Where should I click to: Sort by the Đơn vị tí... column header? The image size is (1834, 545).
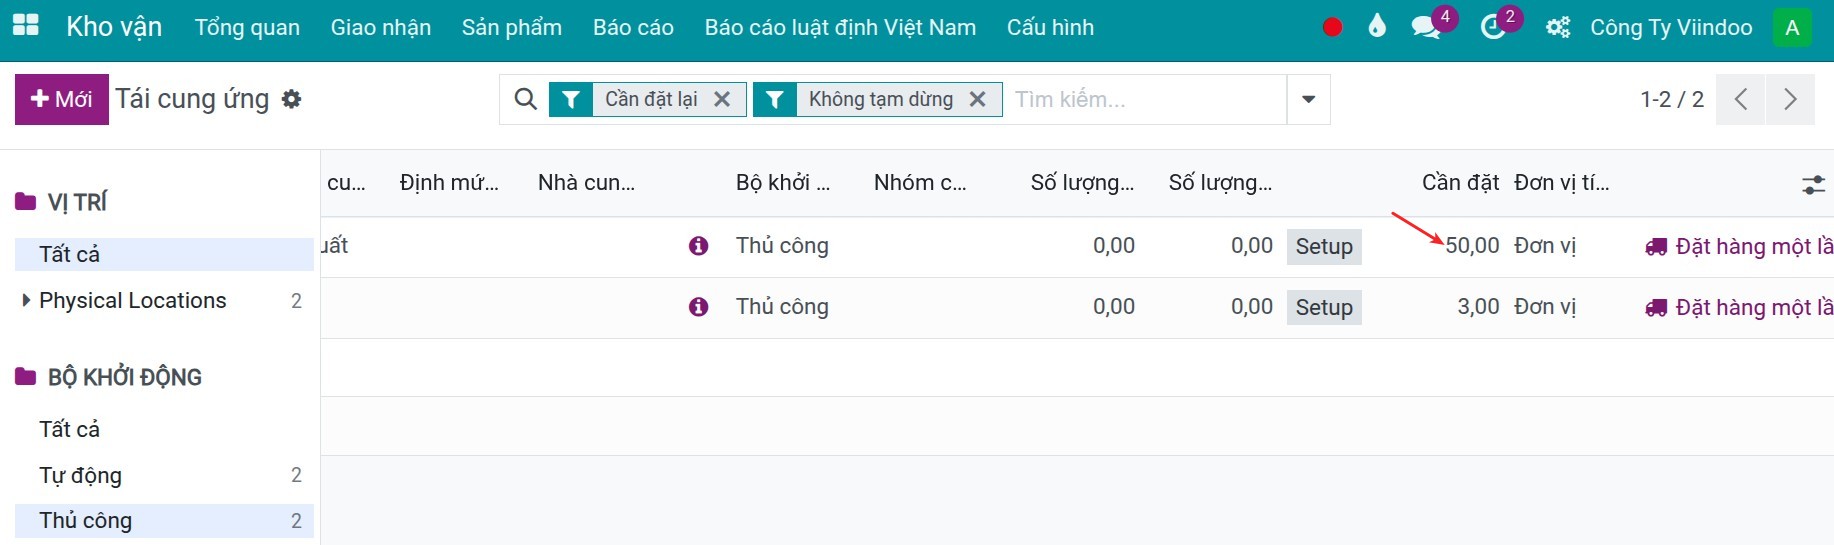pos(1562,182)
